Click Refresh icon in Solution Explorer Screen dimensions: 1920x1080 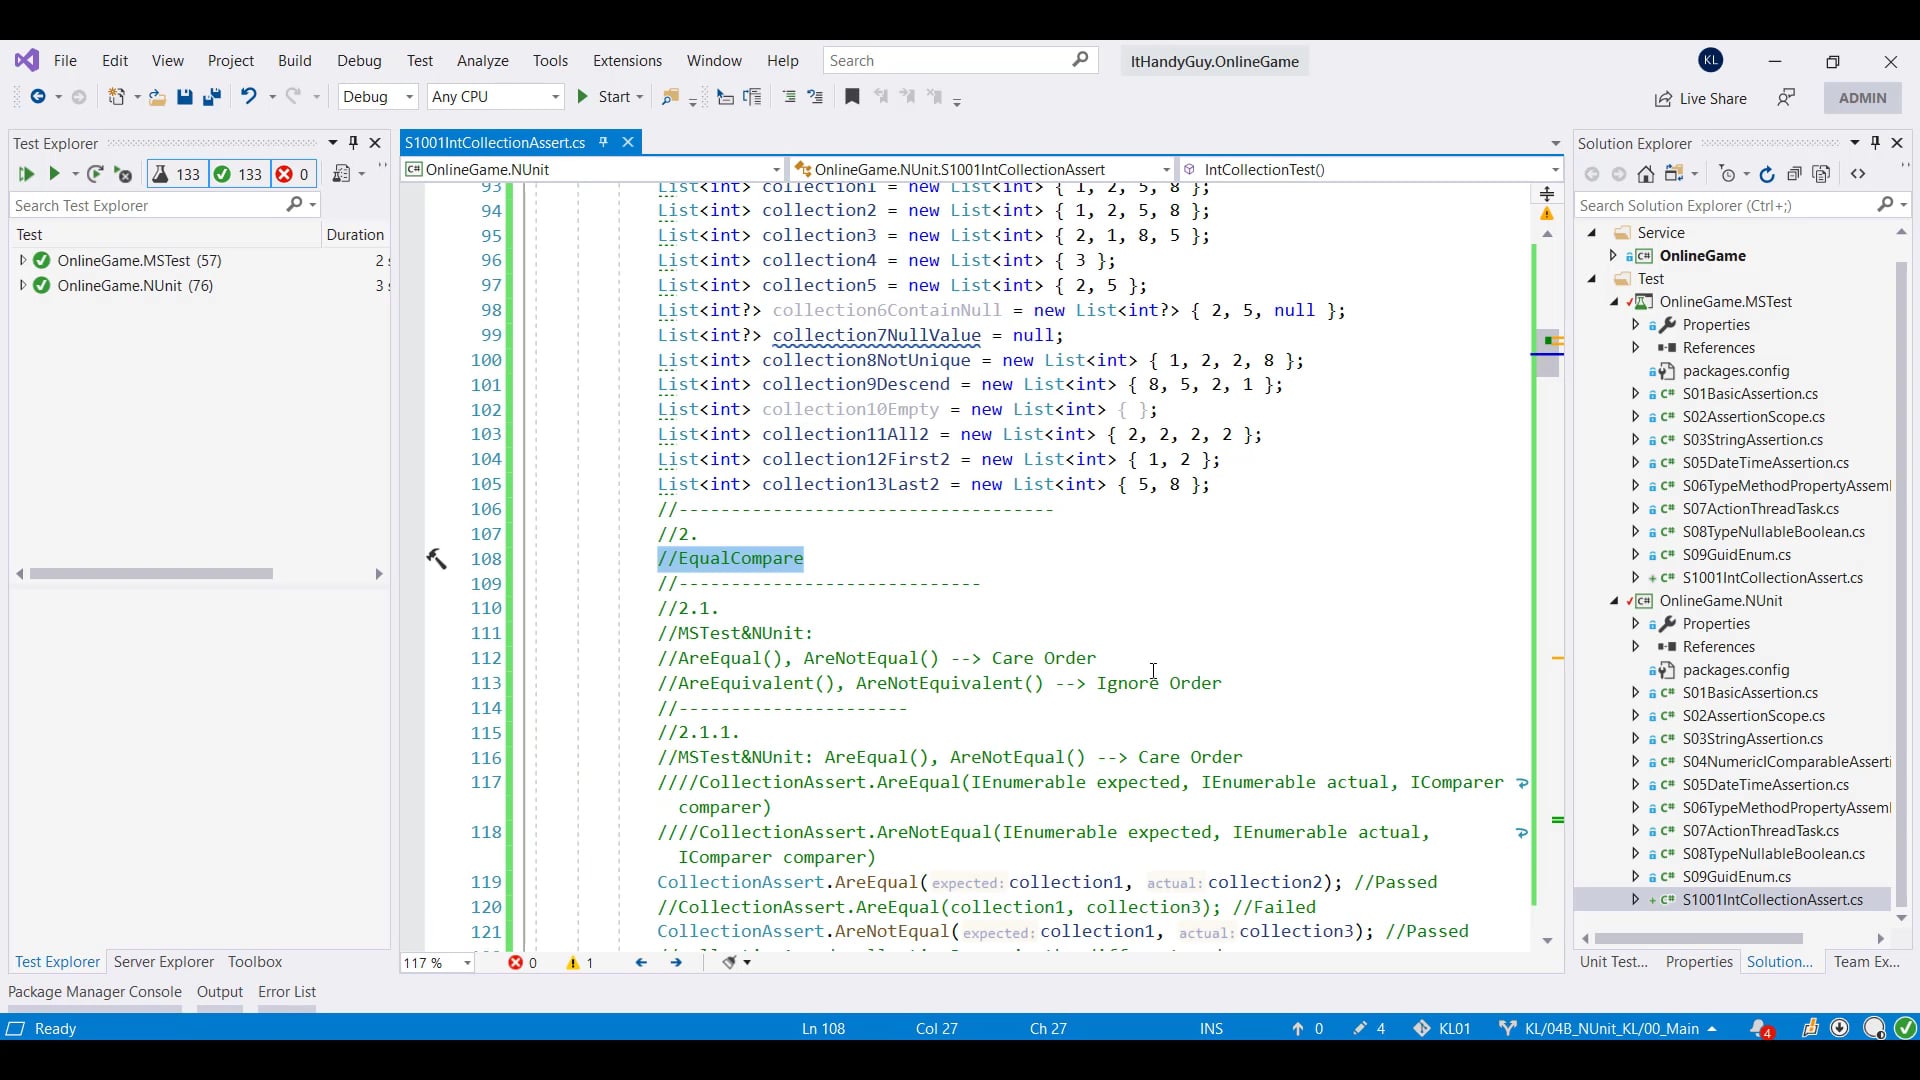(1767, 174)
